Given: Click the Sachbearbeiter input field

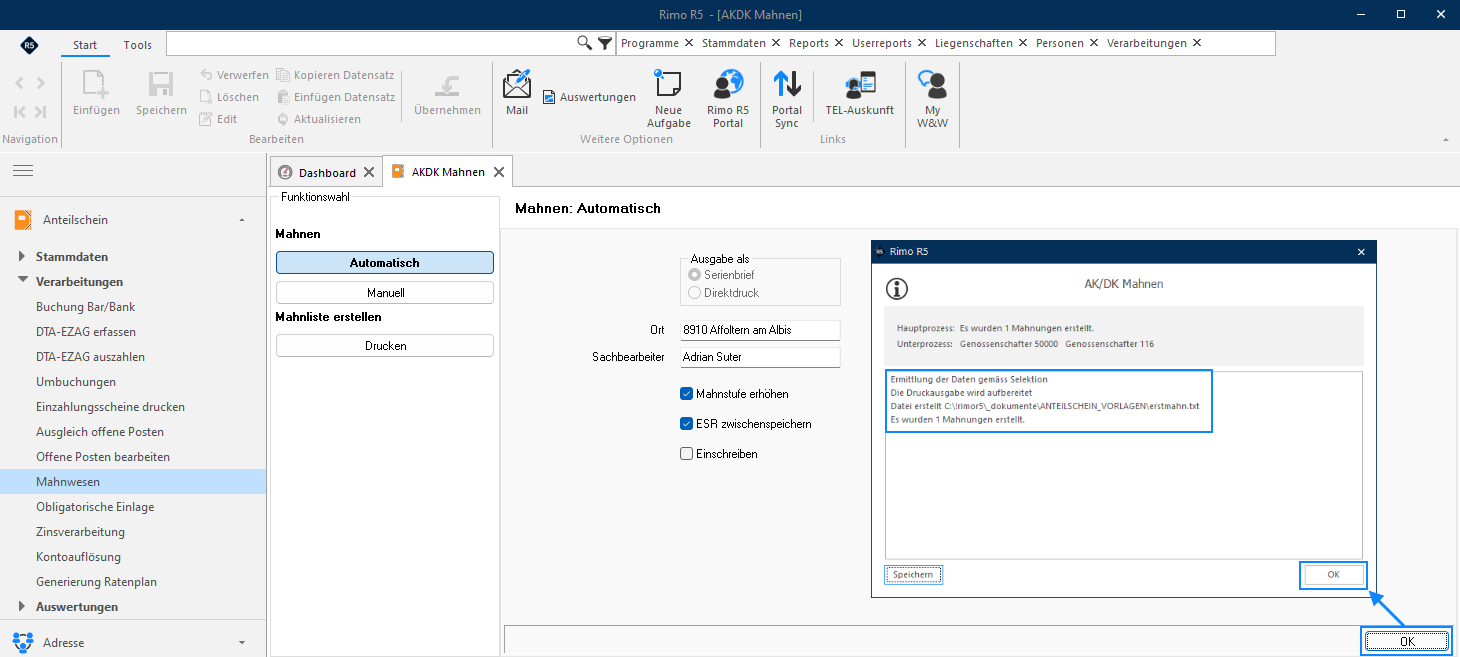Looking at the screenshot, I should [x=760, y=356].
